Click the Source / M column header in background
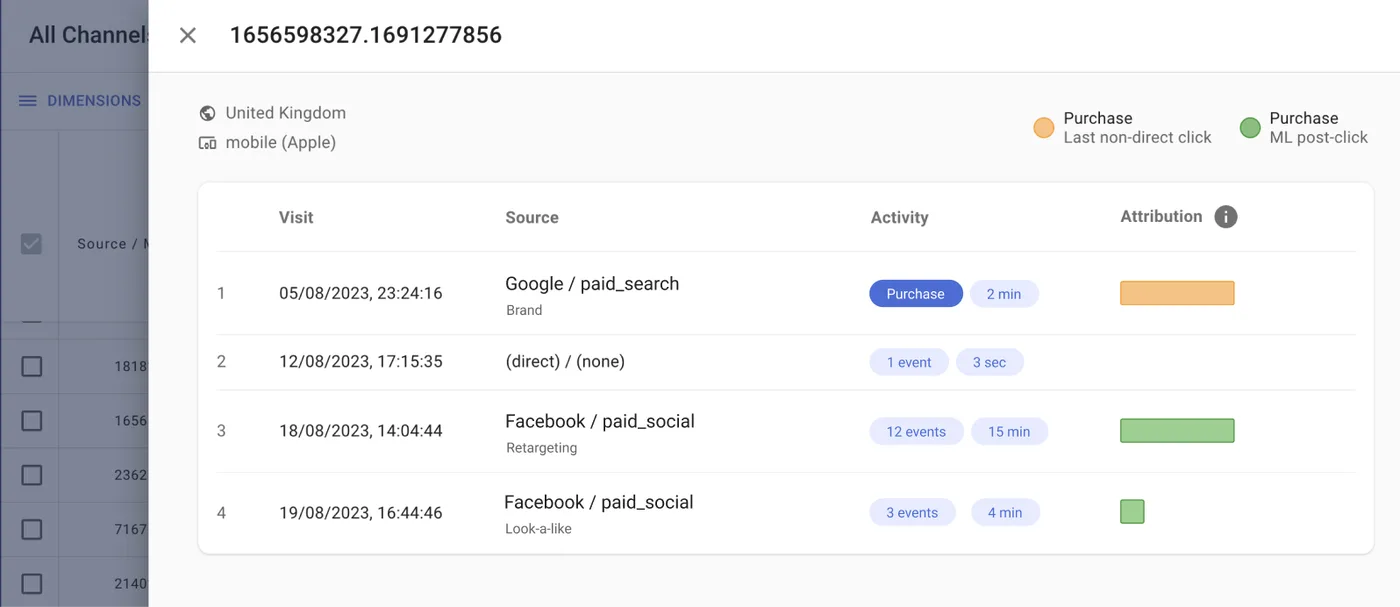The height and width of the screenshot is (607, 1400). click(x=112, y=244)
